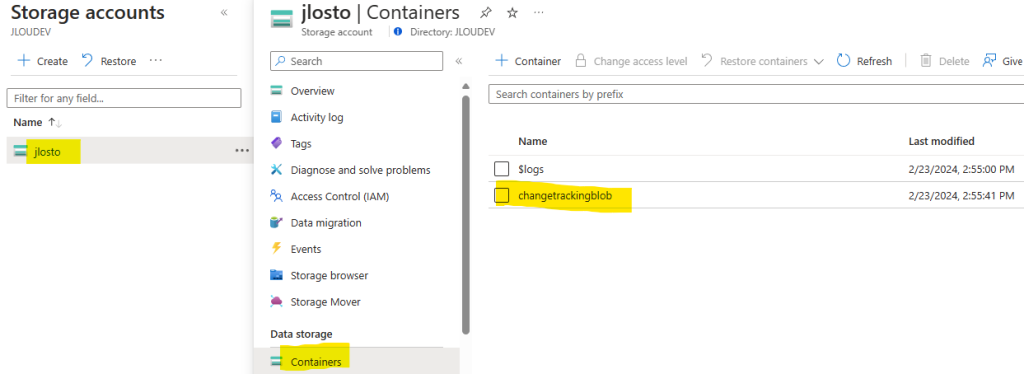Collapse the jlosto resource menu
The width and height of the screenshot is (1024, 374).
[458, 61]
